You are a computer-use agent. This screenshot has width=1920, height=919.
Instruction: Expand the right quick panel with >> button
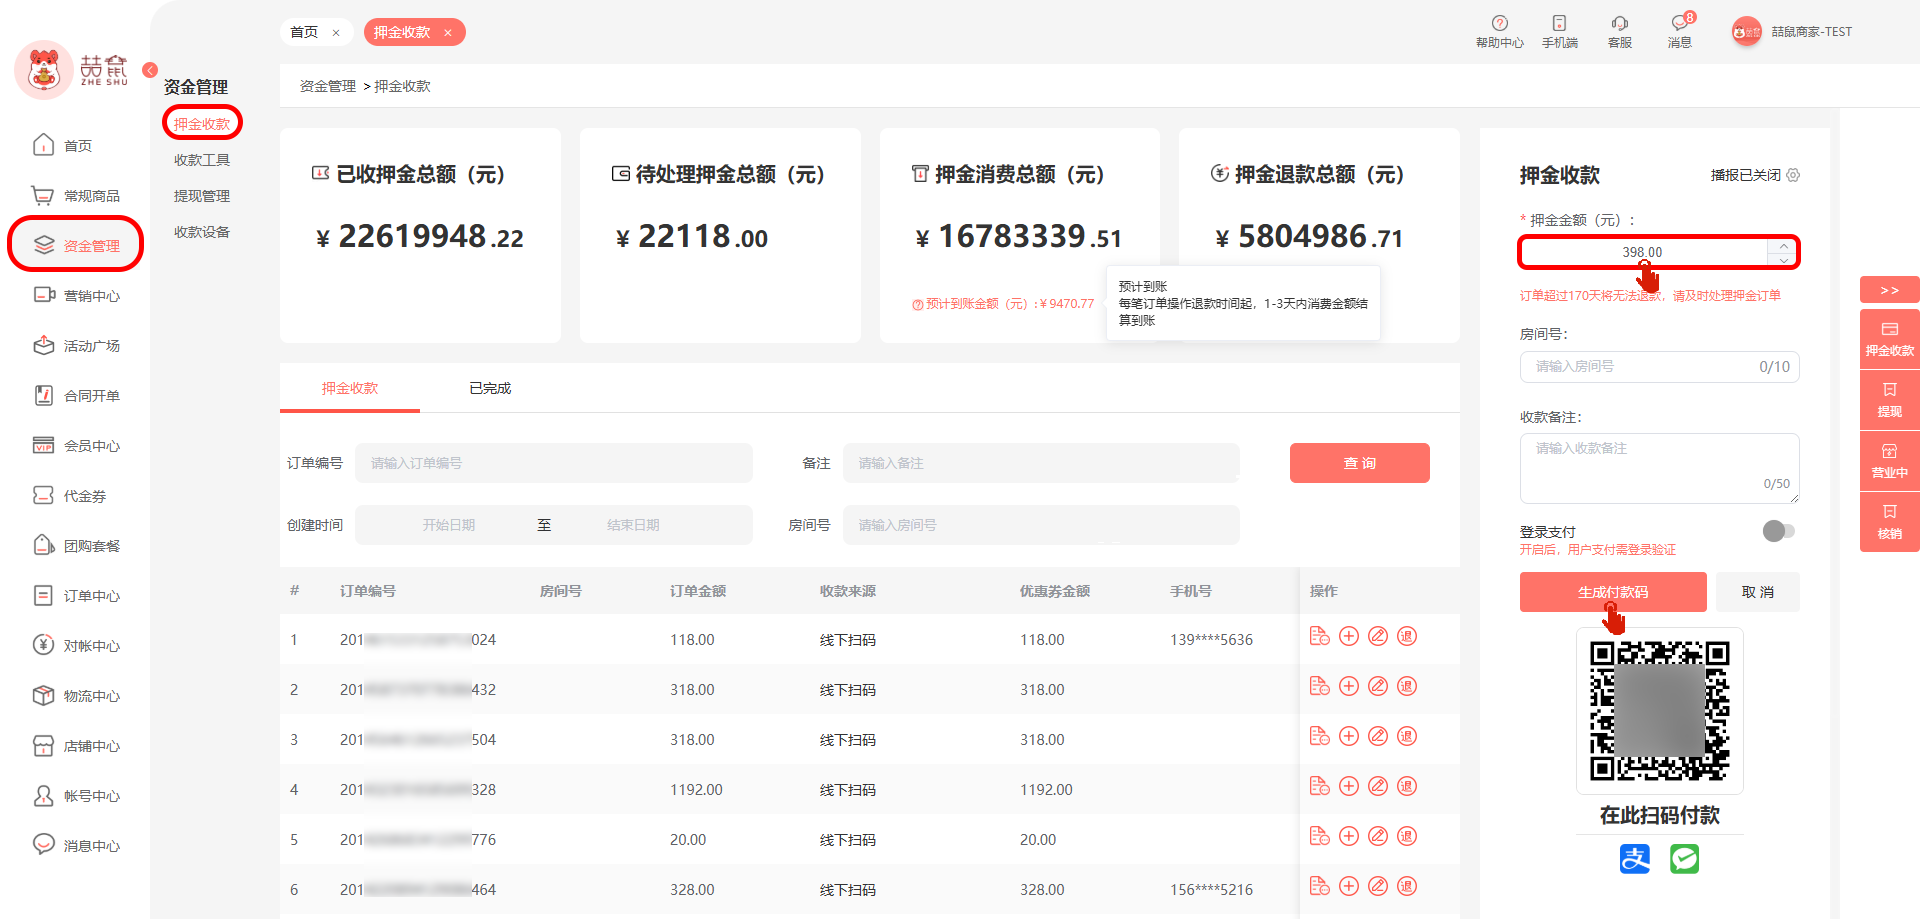(x=1889, y=290)
